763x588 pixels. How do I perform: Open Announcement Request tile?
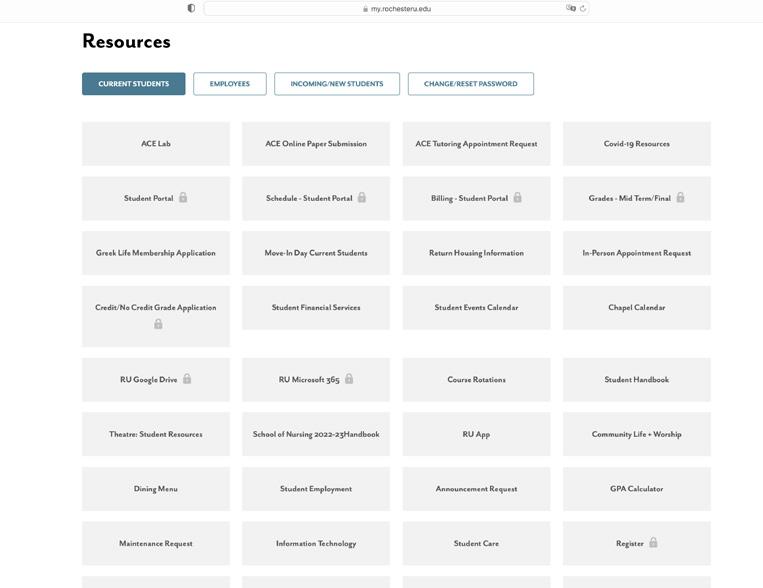coord(476,489)
